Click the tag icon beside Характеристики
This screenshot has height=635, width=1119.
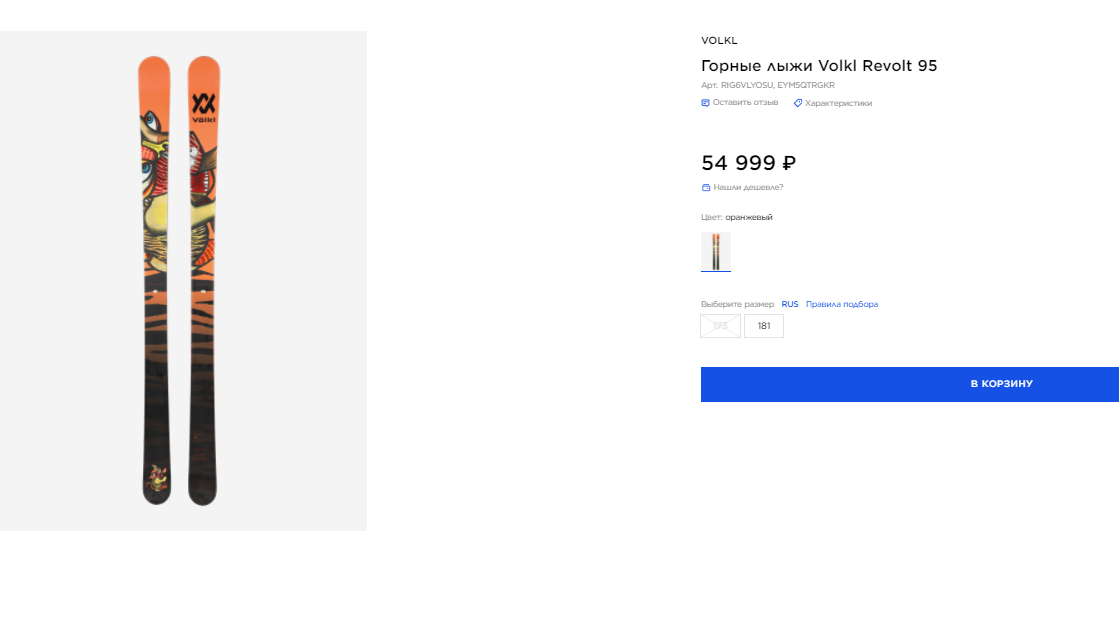[798, 103]
